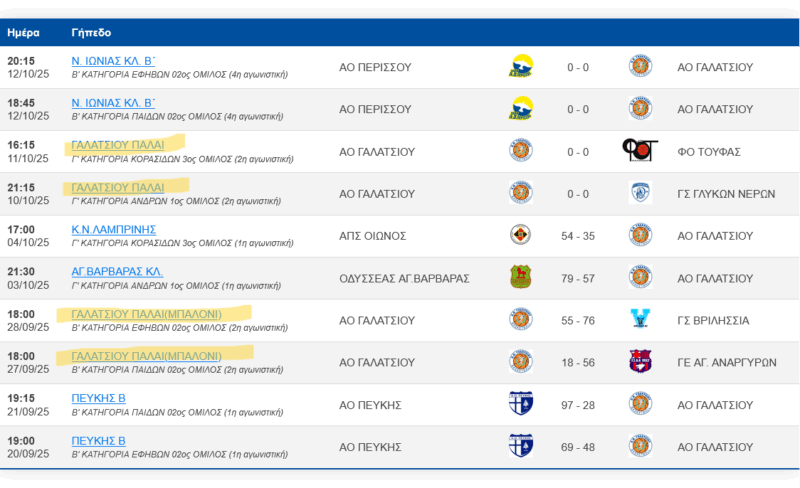Click Ν. ΙΩΝΙΑΣ ΚΛ. Β΄ link for 18:45 match
Screen dimensions: 800x488
113,102
